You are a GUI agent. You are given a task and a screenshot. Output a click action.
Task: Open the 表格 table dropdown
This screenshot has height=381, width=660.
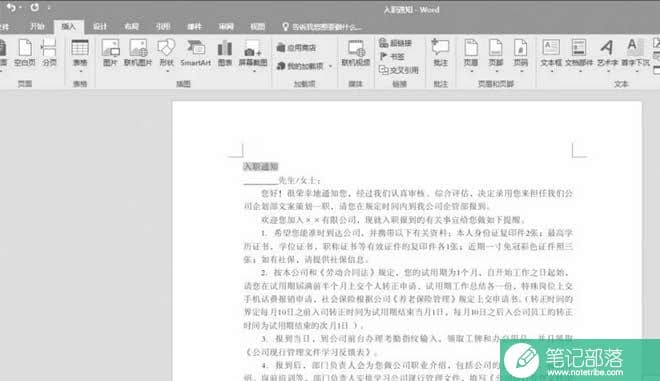pyautogui.click(x=80, y=55)
